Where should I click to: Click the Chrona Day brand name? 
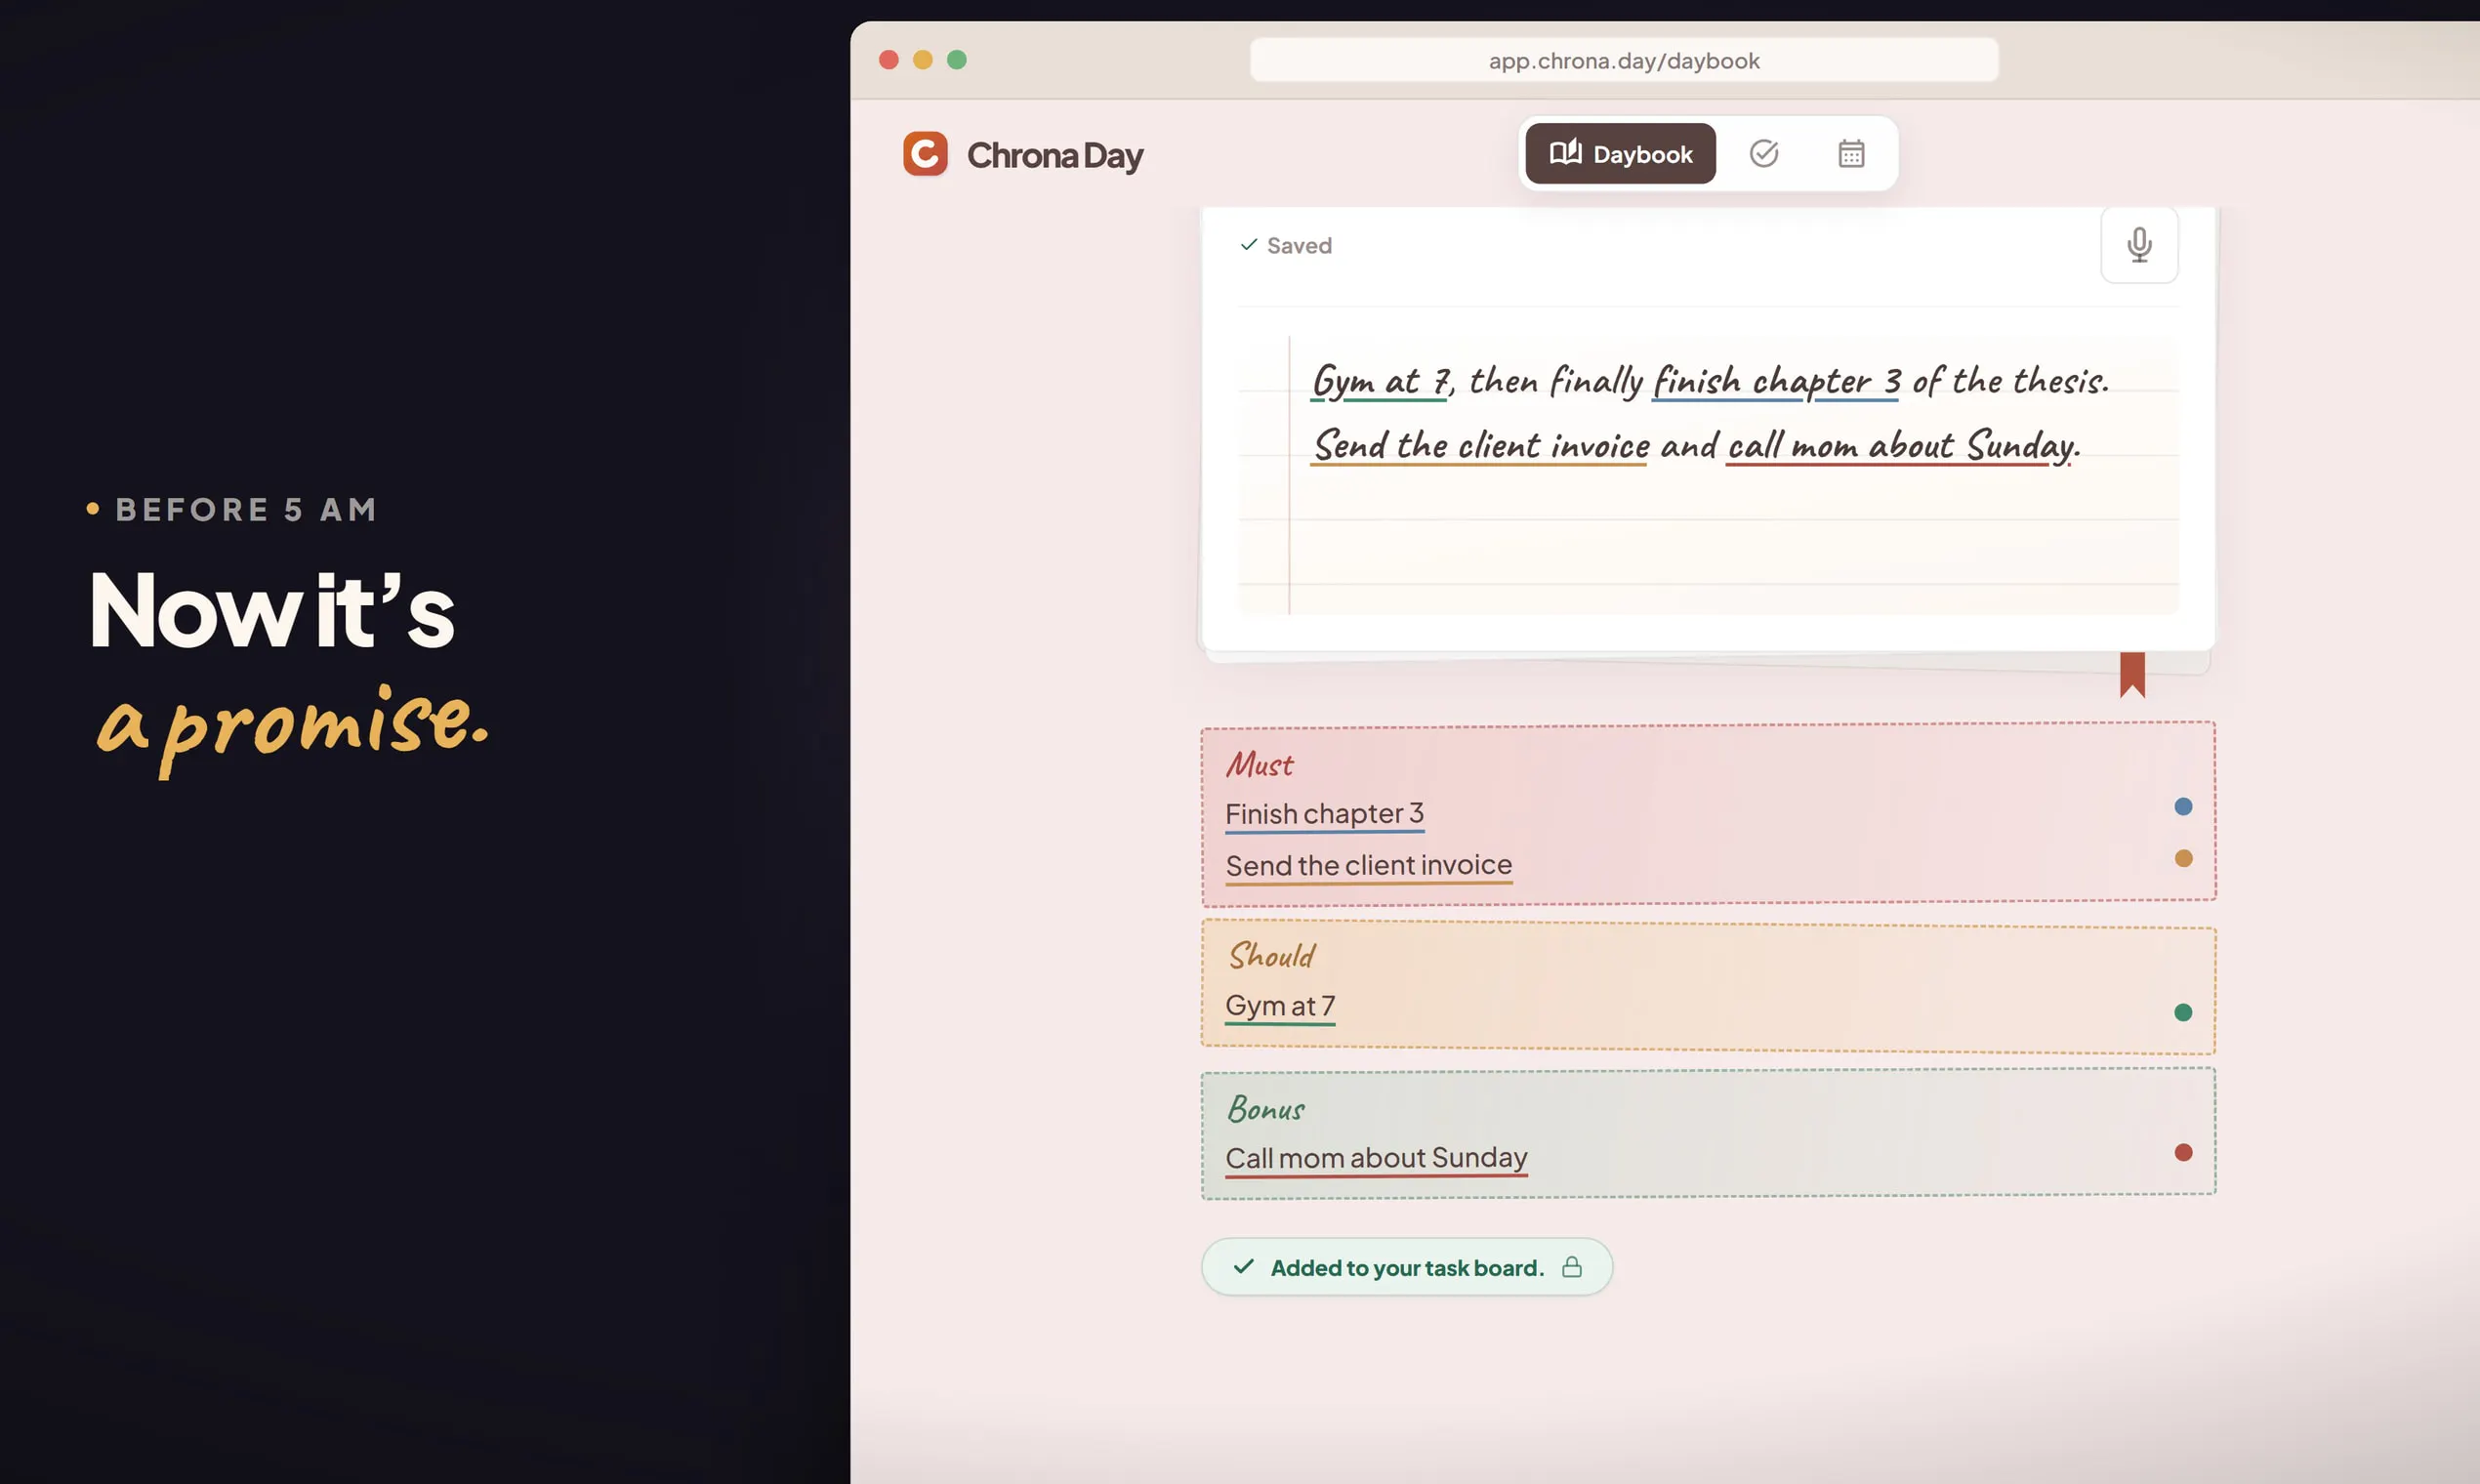(x=1055, y=155)
